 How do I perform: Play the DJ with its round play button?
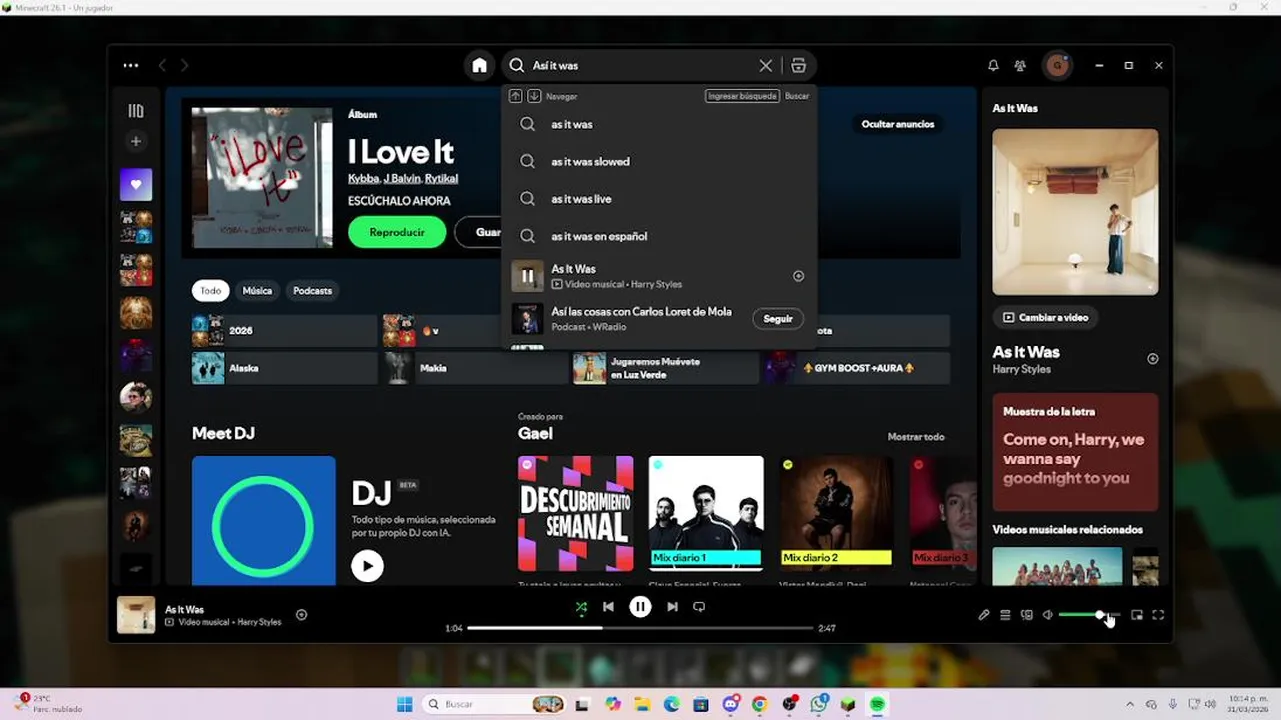367,566
